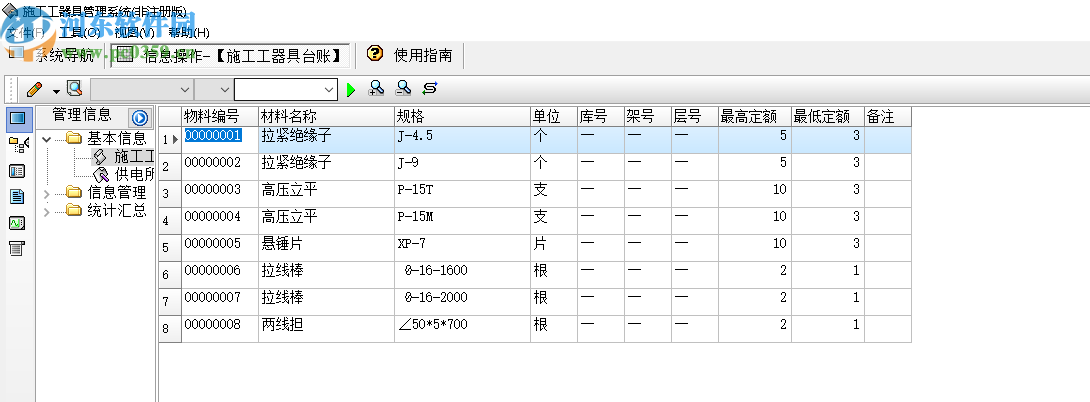Click the XP-7 specification cell
The width and height of the screenshot is (1090, 402).
(462, 248)
